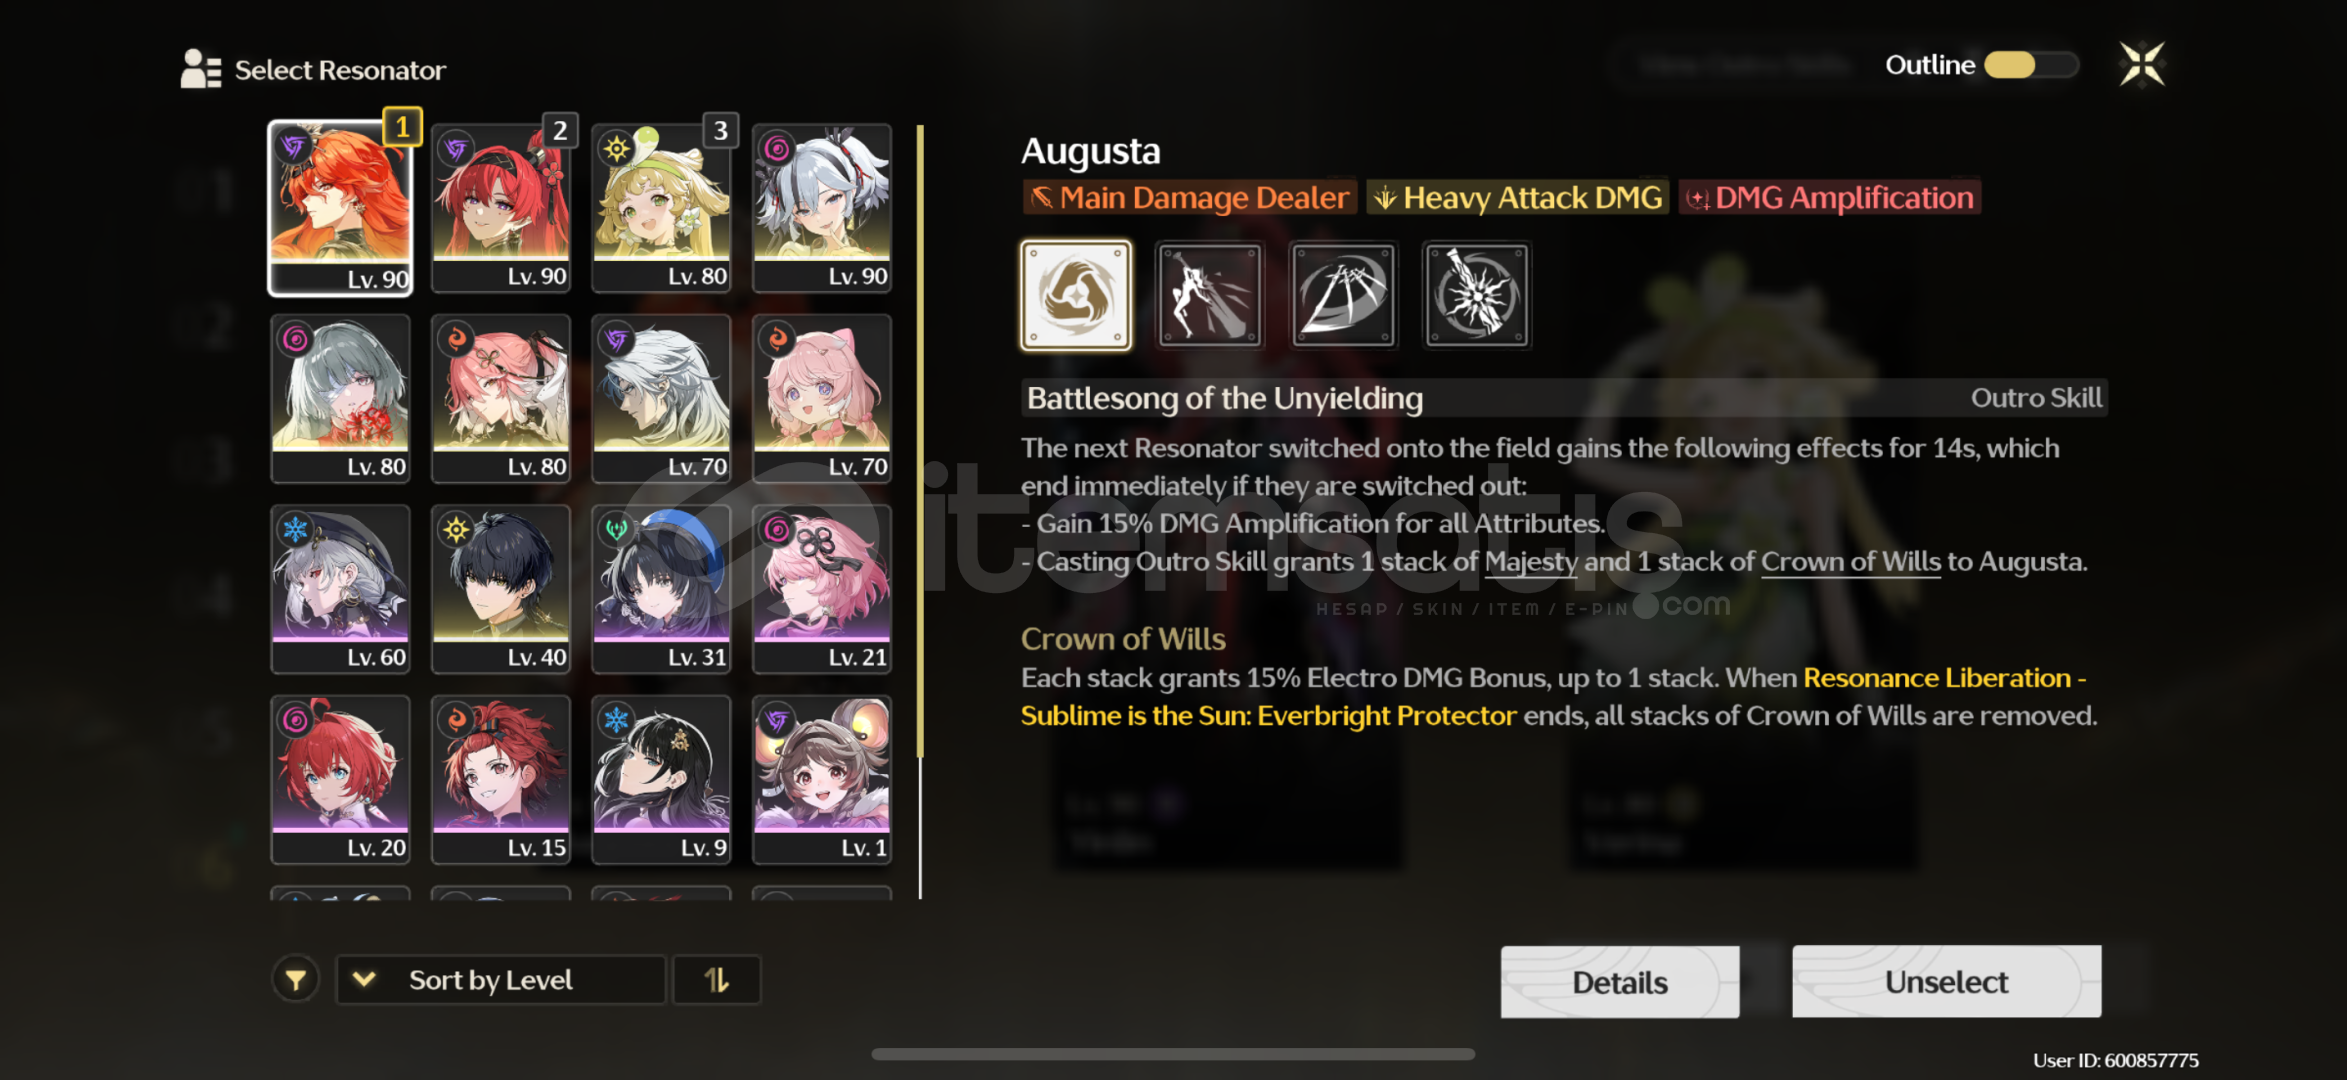The height and width of the screenshot is (1080, 2347).
Task: Click the Select Resonator header icon
Action: tap(200, 69)
